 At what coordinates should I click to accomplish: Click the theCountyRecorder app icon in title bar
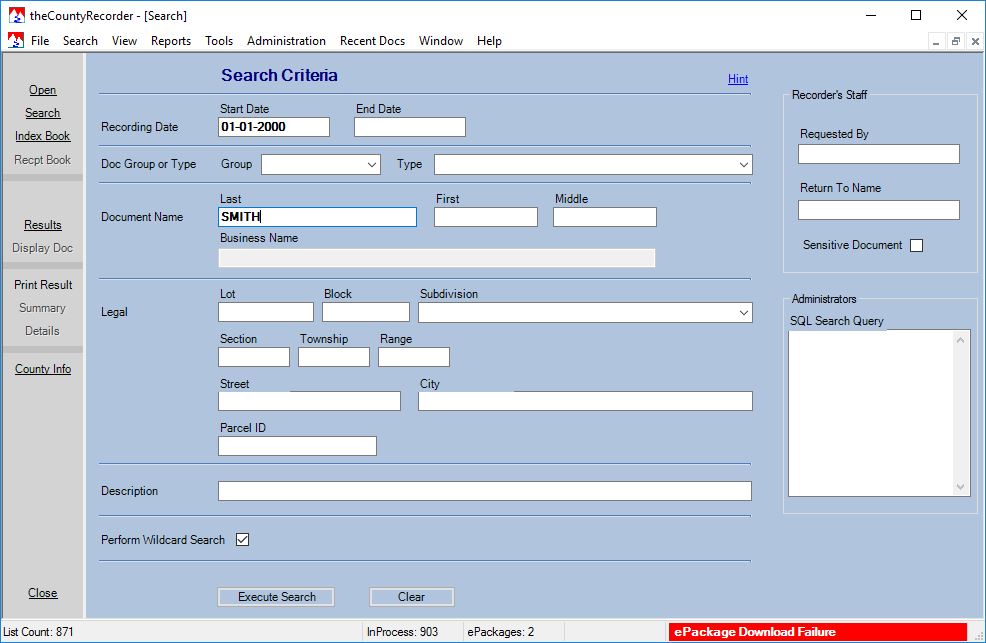(16, 15)
